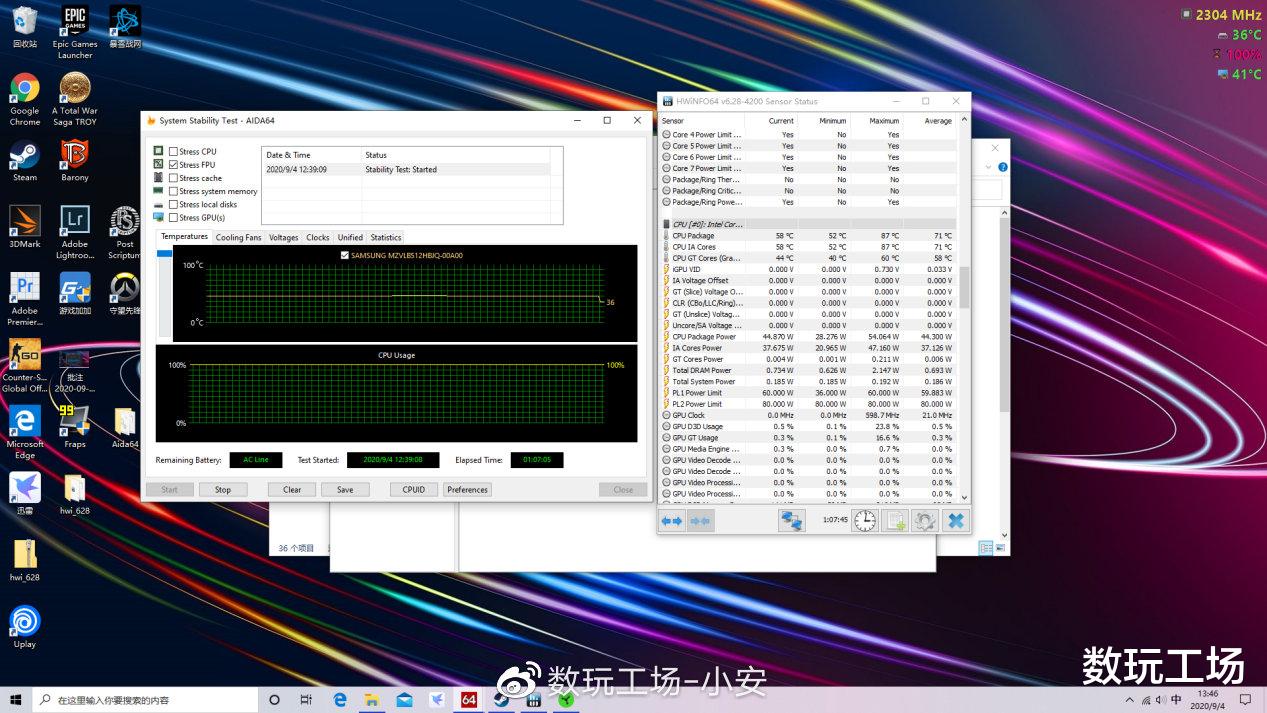Switch to the Cooling Fans tab
Image resolution: width=1267 pixels, height=713 pixels.
239,238
